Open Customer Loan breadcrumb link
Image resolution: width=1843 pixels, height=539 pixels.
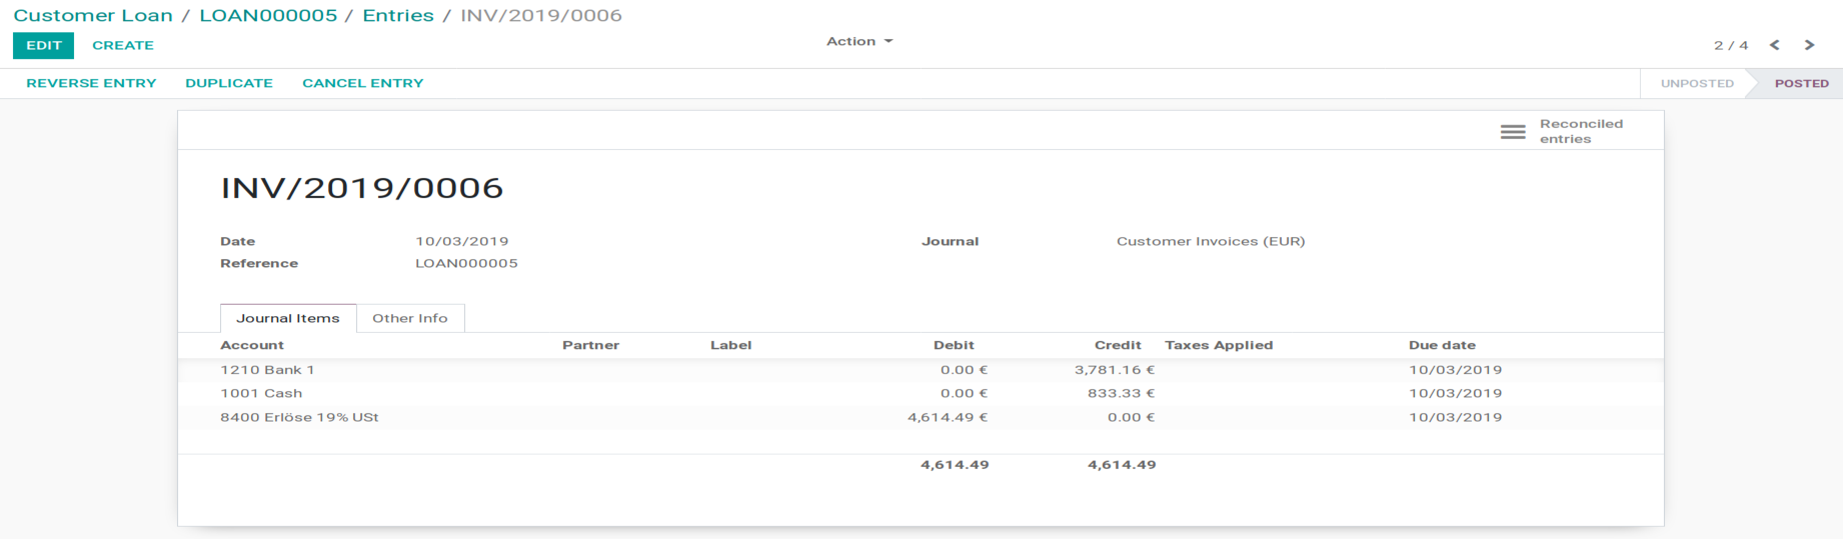tap(93, 15)
